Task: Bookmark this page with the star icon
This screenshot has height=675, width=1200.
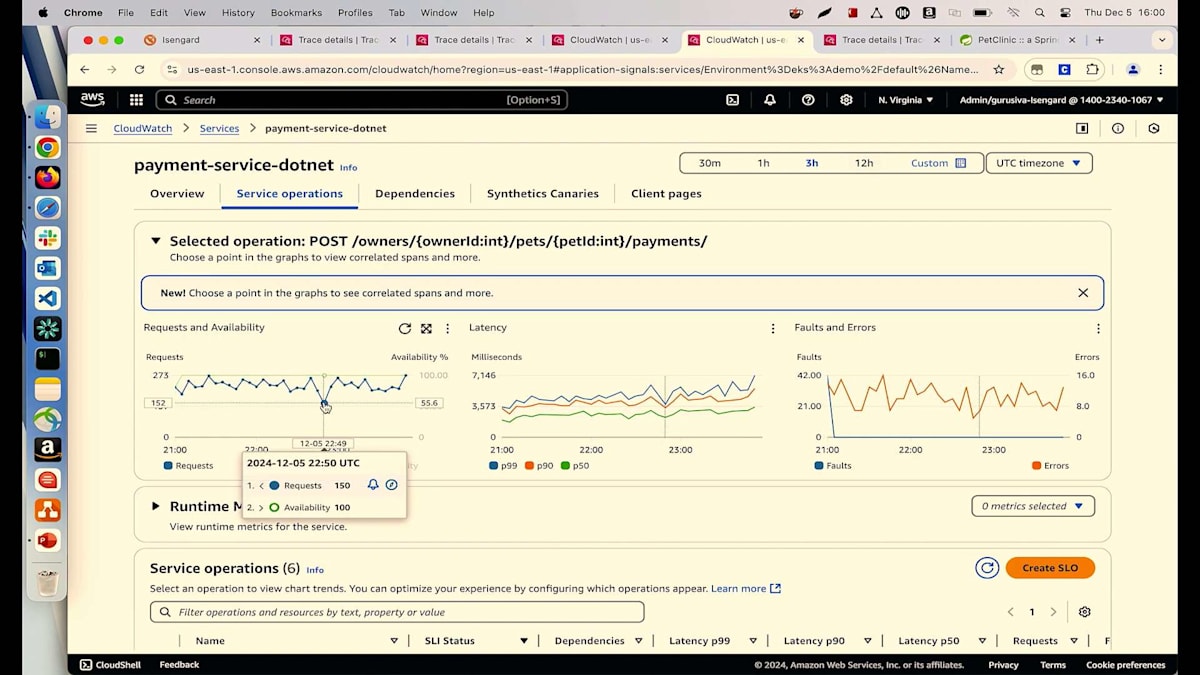Action: point(999,70)
